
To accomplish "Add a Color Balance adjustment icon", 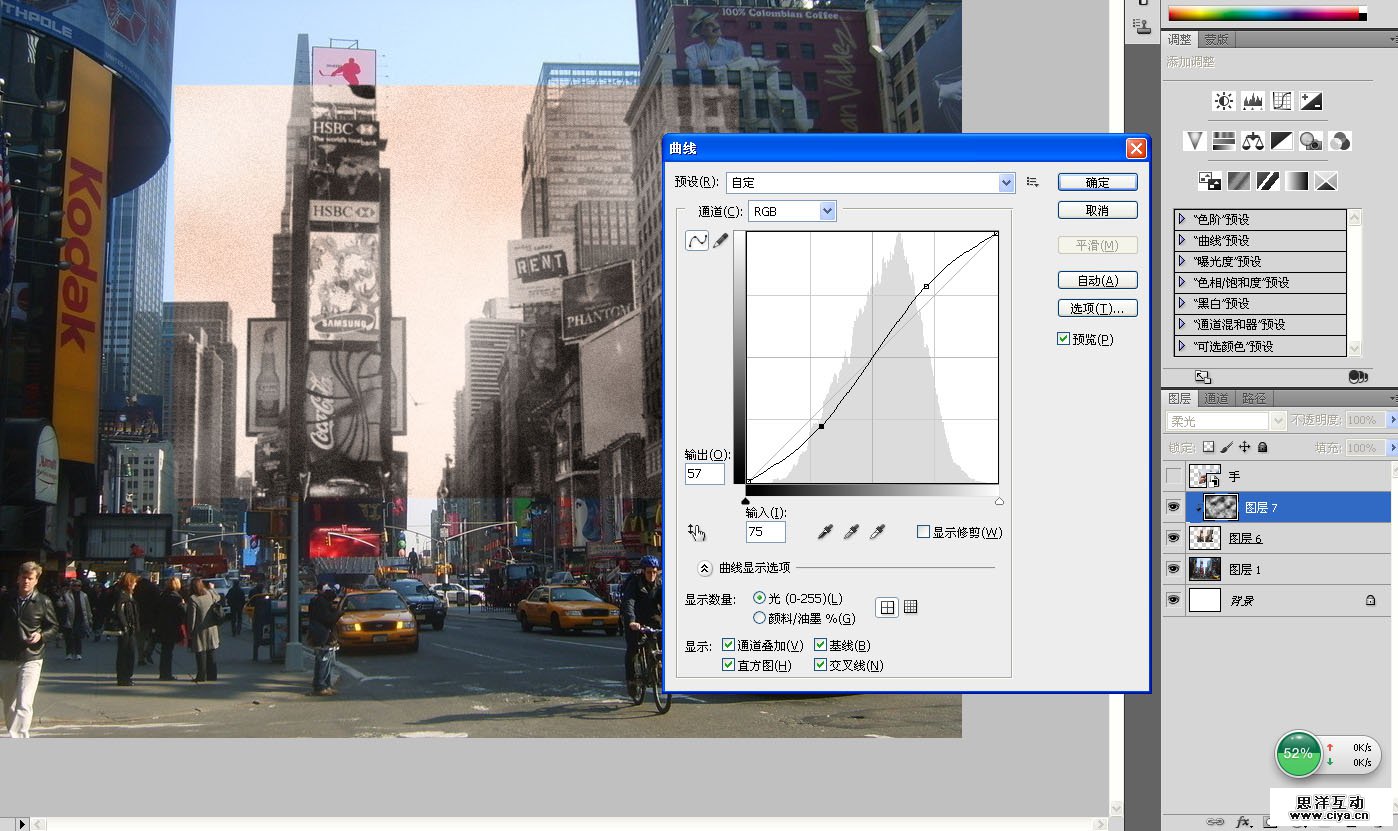I will (x=1252, y=142).
